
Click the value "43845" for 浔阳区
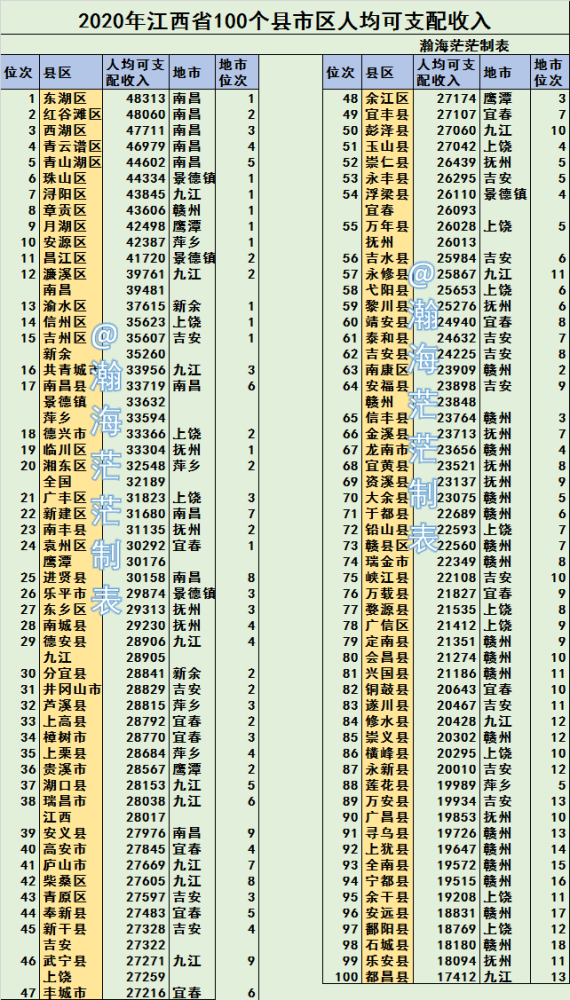click(x=146, y=195)
